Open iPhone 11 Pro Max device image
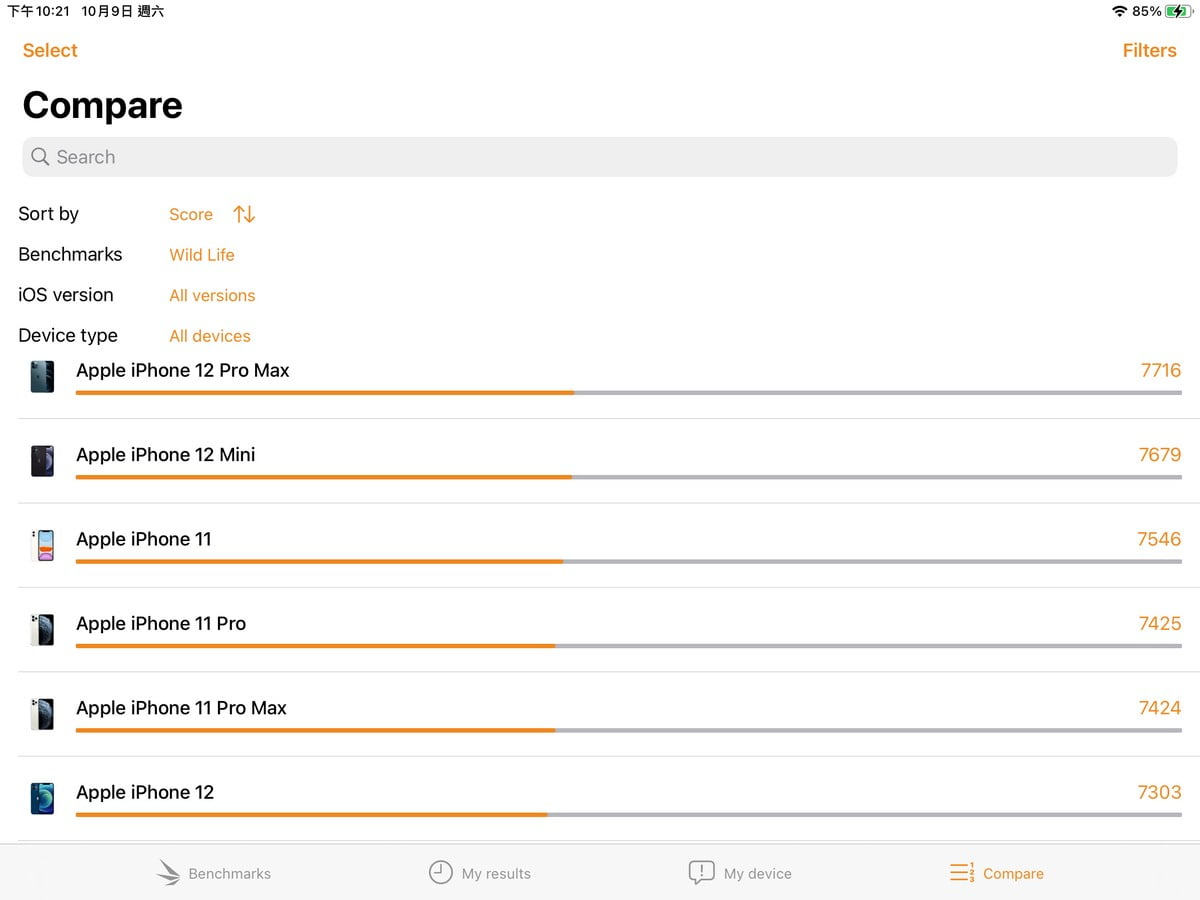1200x900 pixels. click(42, 714)
